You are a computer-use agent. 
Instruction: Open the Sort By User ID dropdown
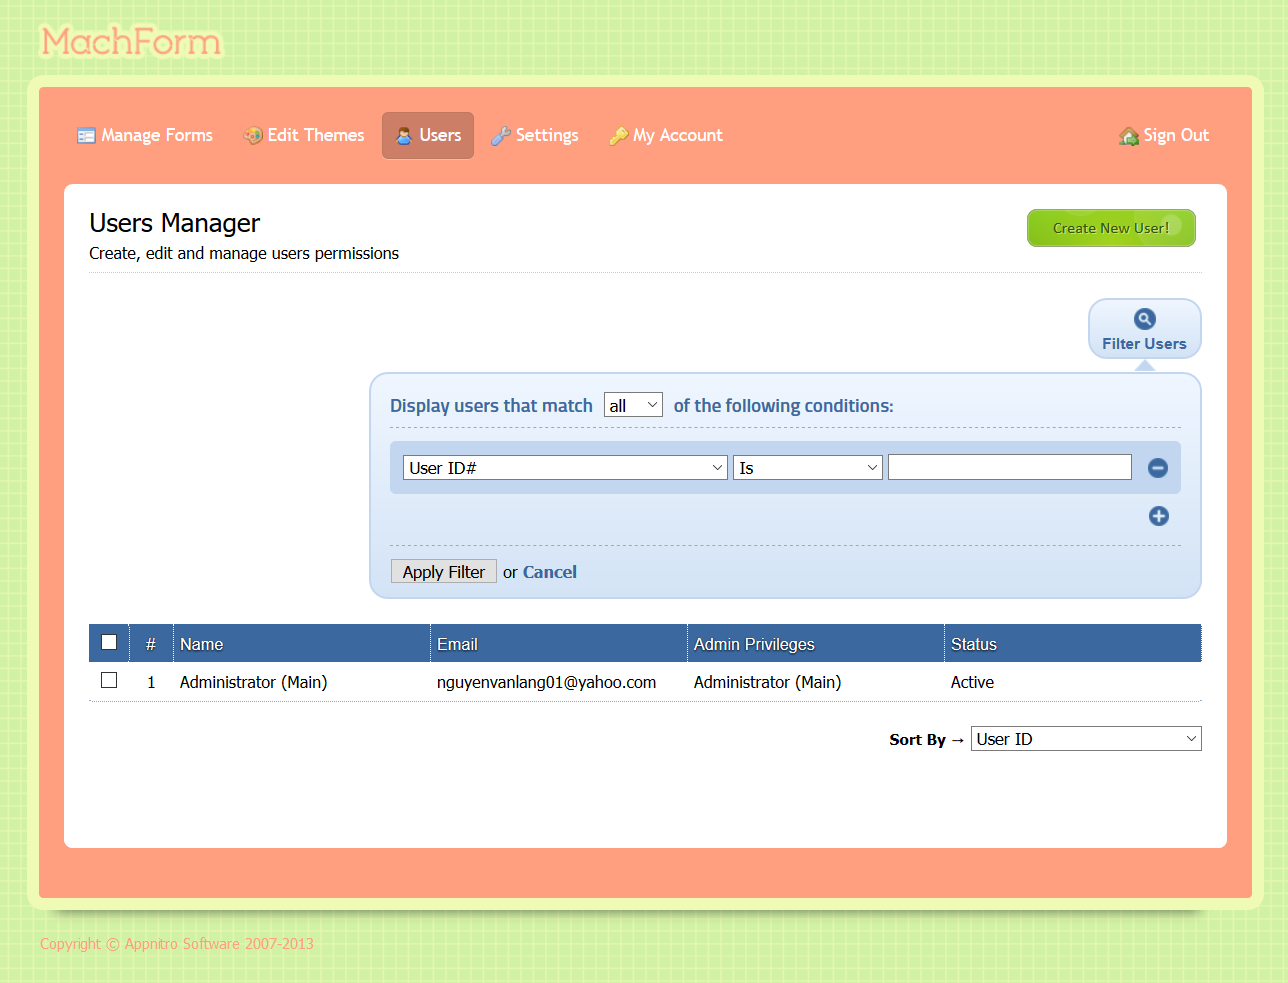coord(1085,739)
